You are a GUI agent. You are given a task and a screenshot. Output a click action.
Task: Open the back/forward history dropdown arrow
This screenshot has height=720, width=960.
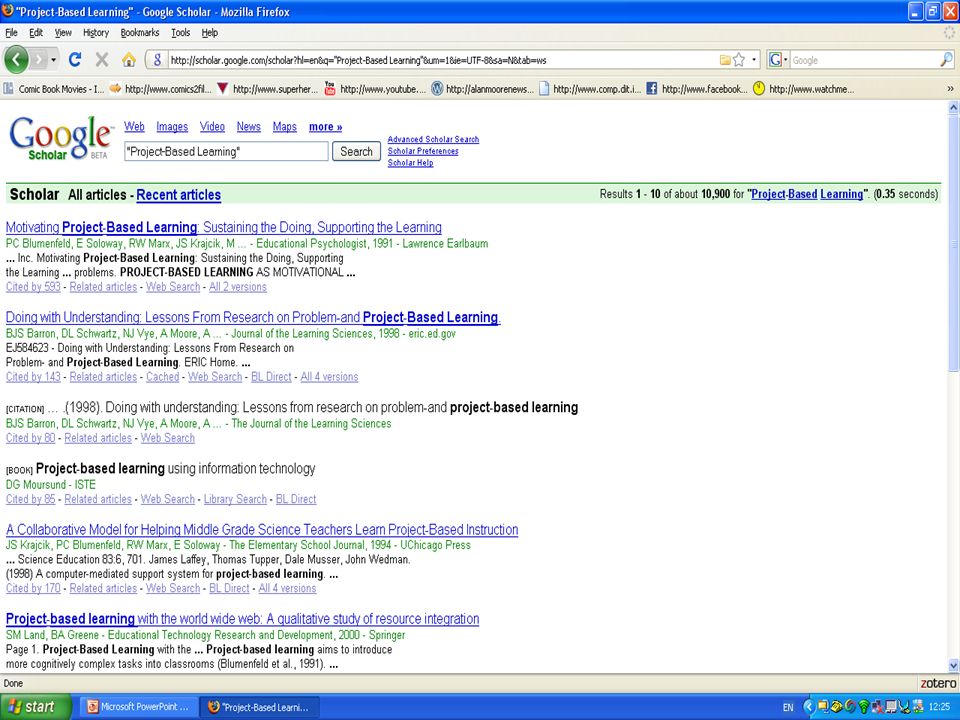click(x=53, y=60)
